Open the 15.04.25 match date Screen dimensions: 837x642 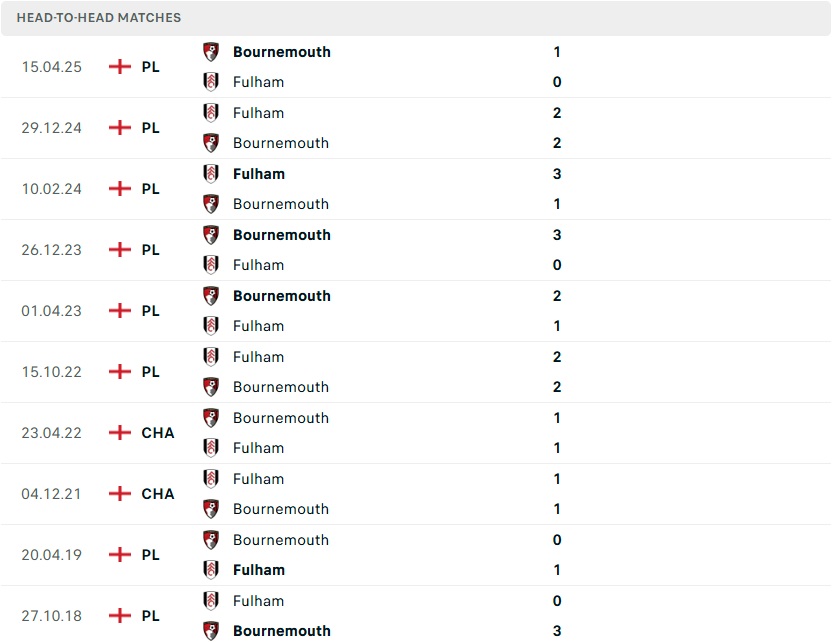coord(52,67)
